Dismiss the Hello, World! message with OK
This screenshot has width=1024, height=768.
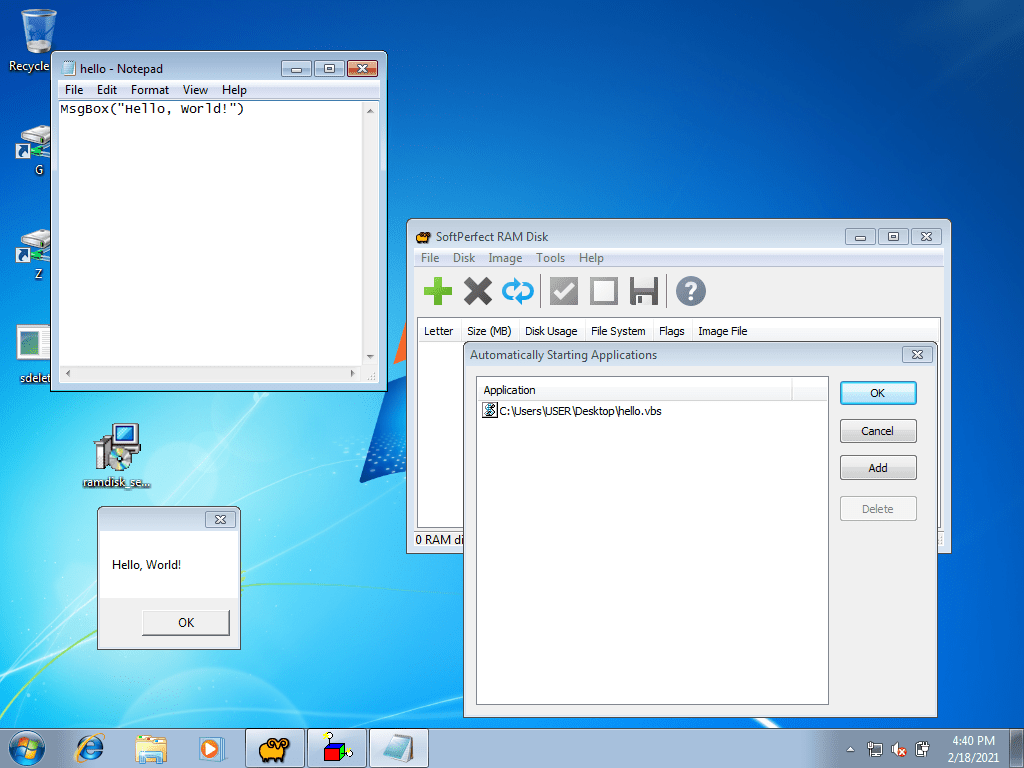point(186,622)
